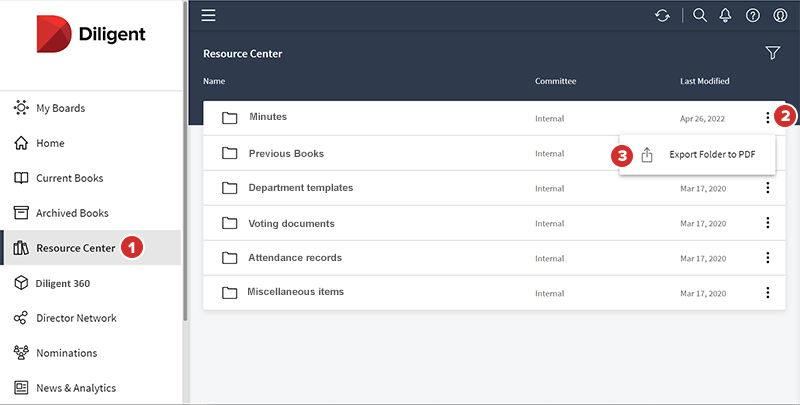Navigate to Director Network

coord(76,318)
